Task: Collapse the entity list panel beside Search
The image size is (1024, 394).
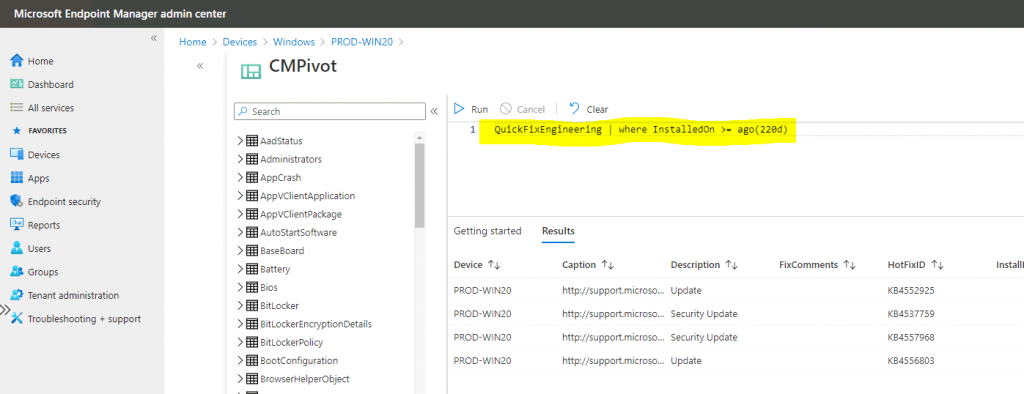Action: click(434, 111)
